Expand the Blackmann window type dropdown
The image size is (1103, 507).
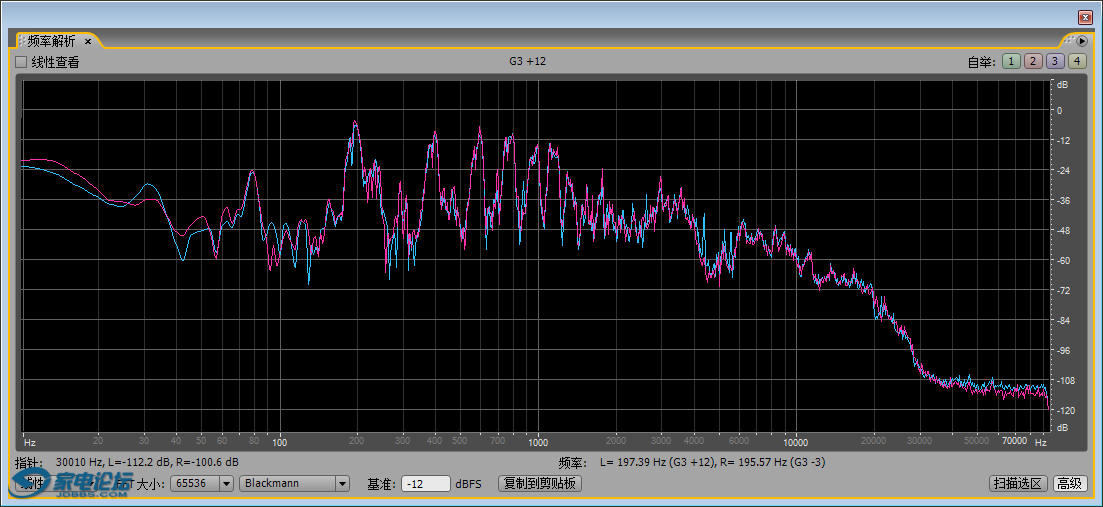[342, 484]
